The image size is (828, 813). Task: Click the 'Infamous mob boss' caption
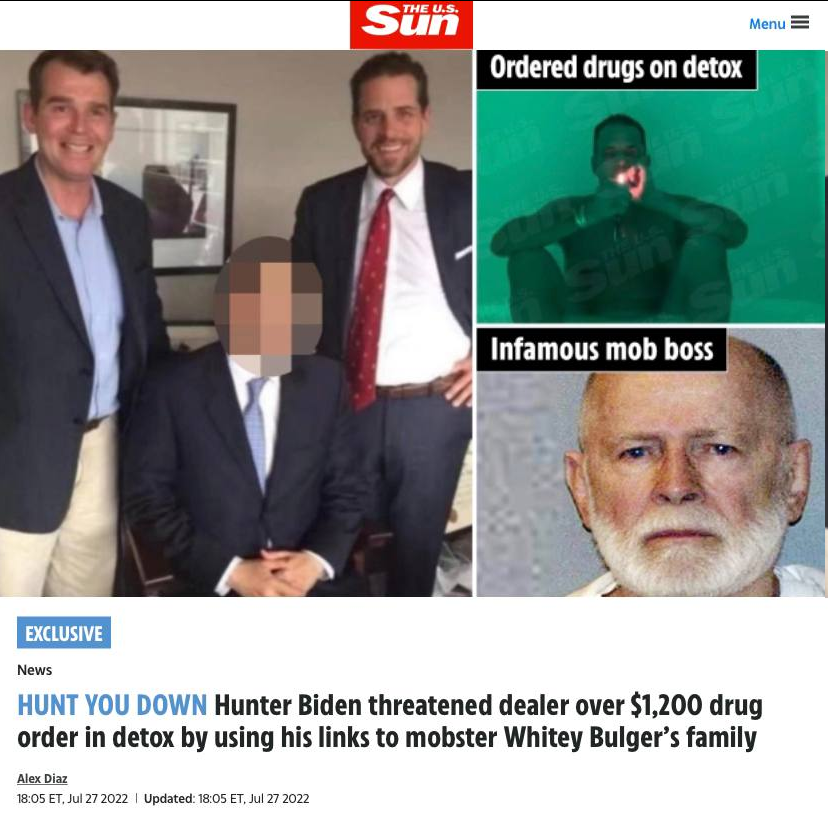[601, 349]
